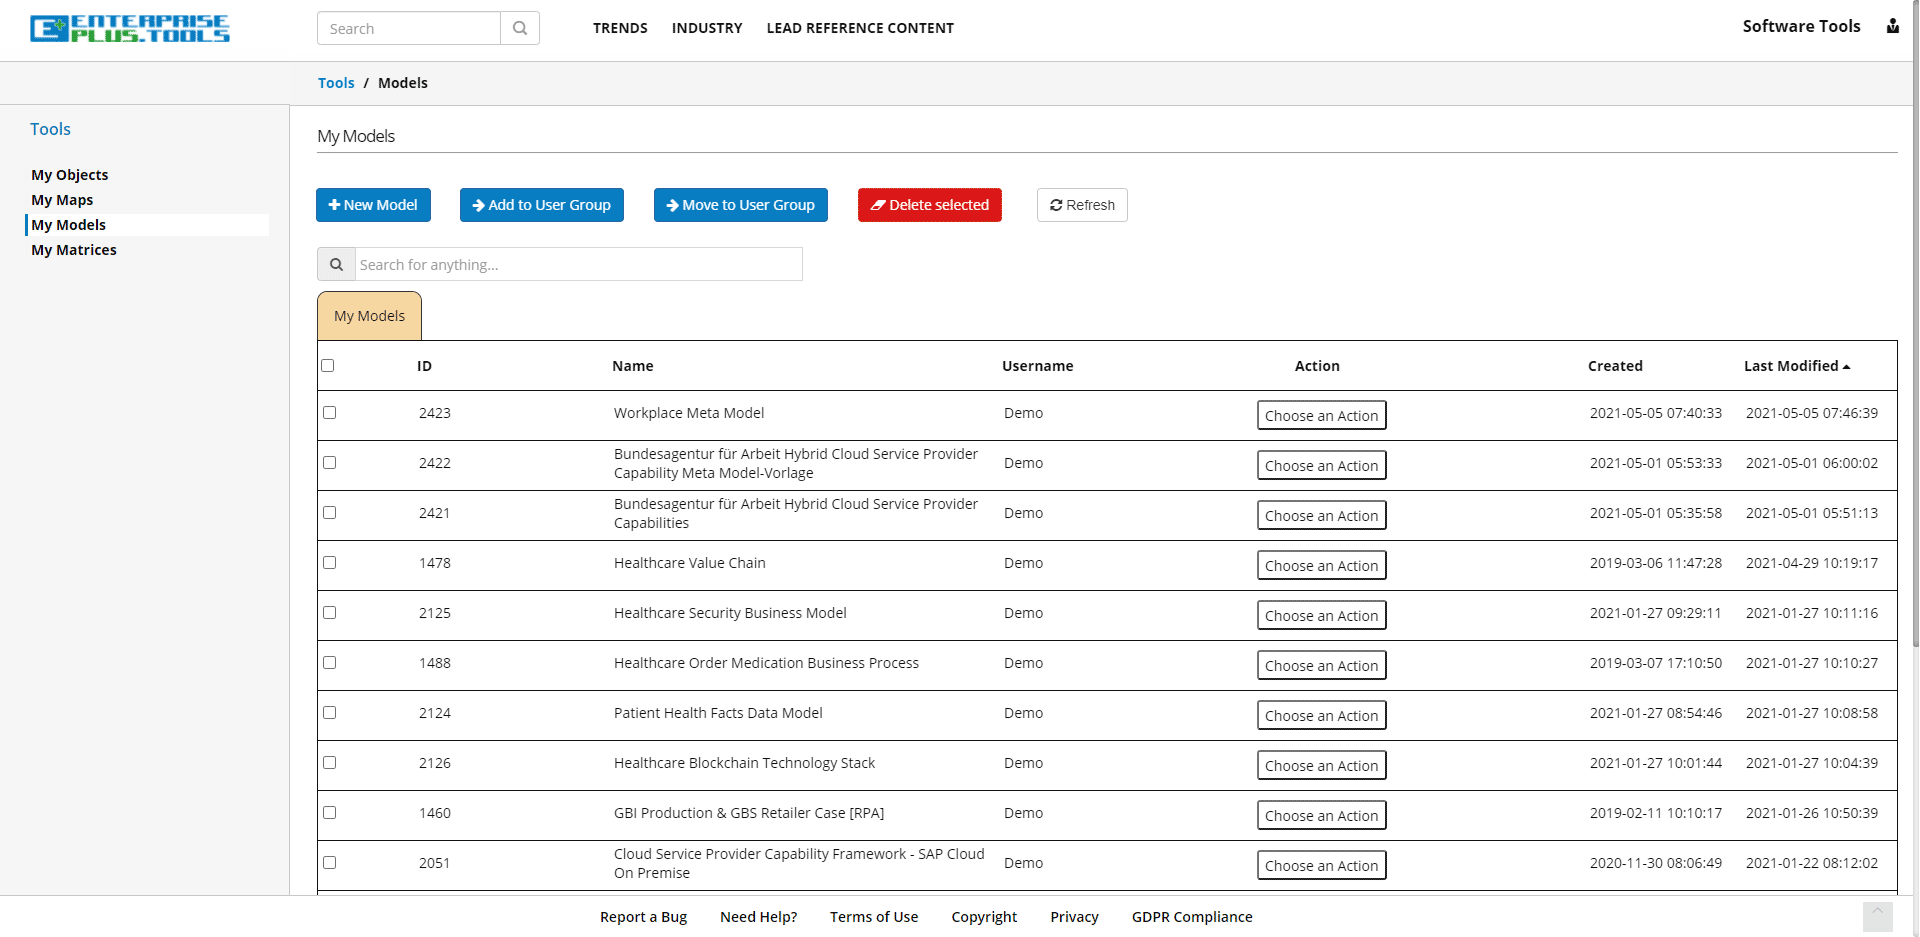Viewport: 1920px width, 937px height.
Task: Focus the Search for anything field
Action: point(579,264)
